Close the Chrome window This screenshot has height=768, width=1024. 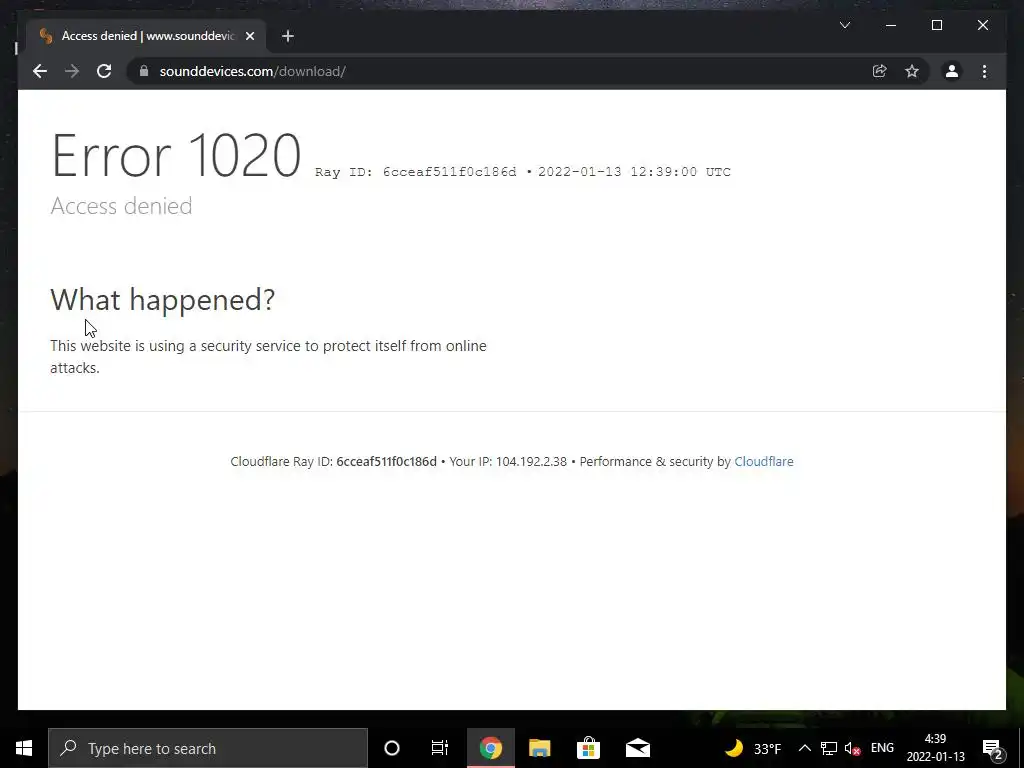coord(983,25)
